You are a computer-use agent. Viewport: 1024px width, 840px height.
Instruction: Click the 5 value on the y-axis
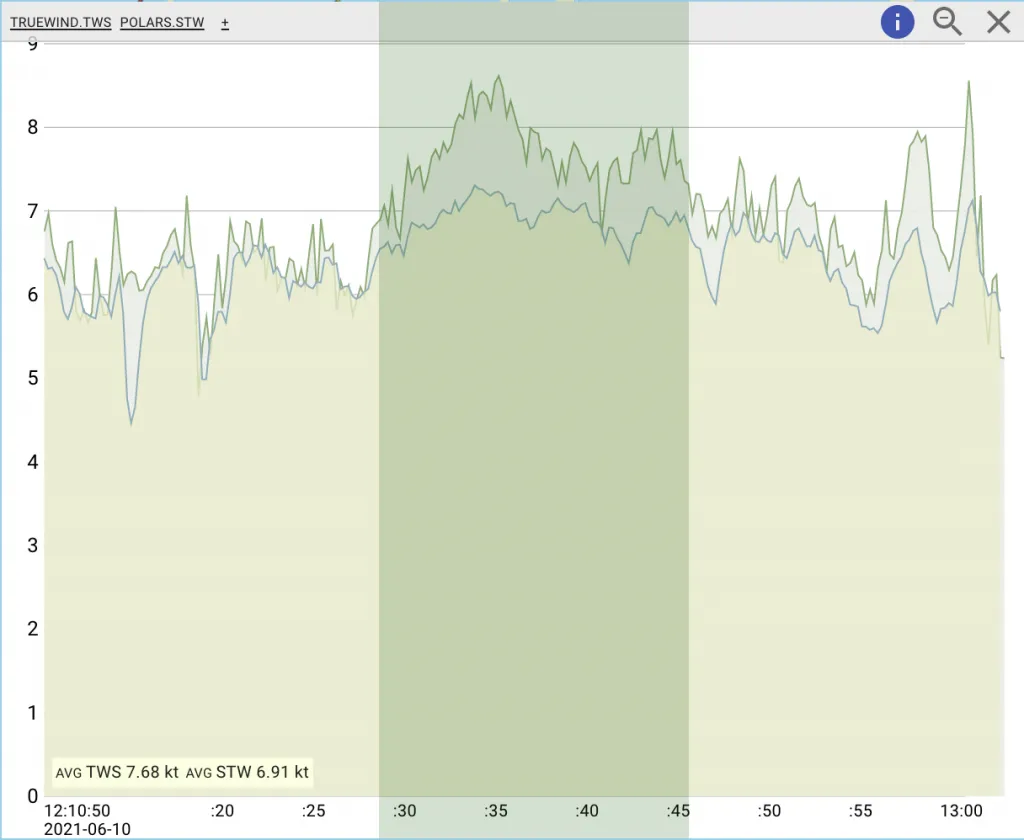pyautogui.click(x=32, y=378)
